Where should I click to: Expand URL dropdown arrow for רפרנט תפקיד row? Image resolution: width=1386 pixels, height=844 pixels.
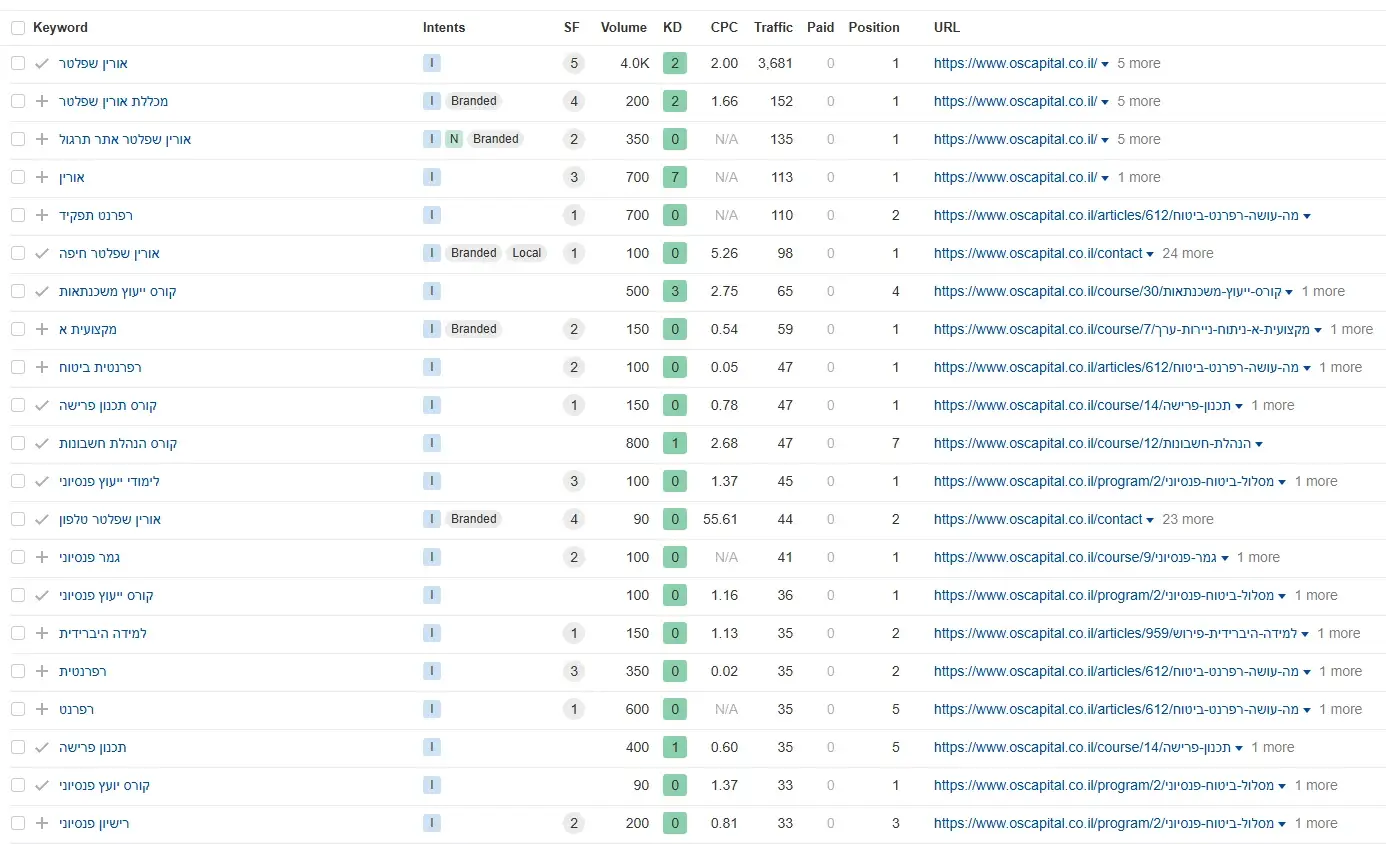[1307, 216]
